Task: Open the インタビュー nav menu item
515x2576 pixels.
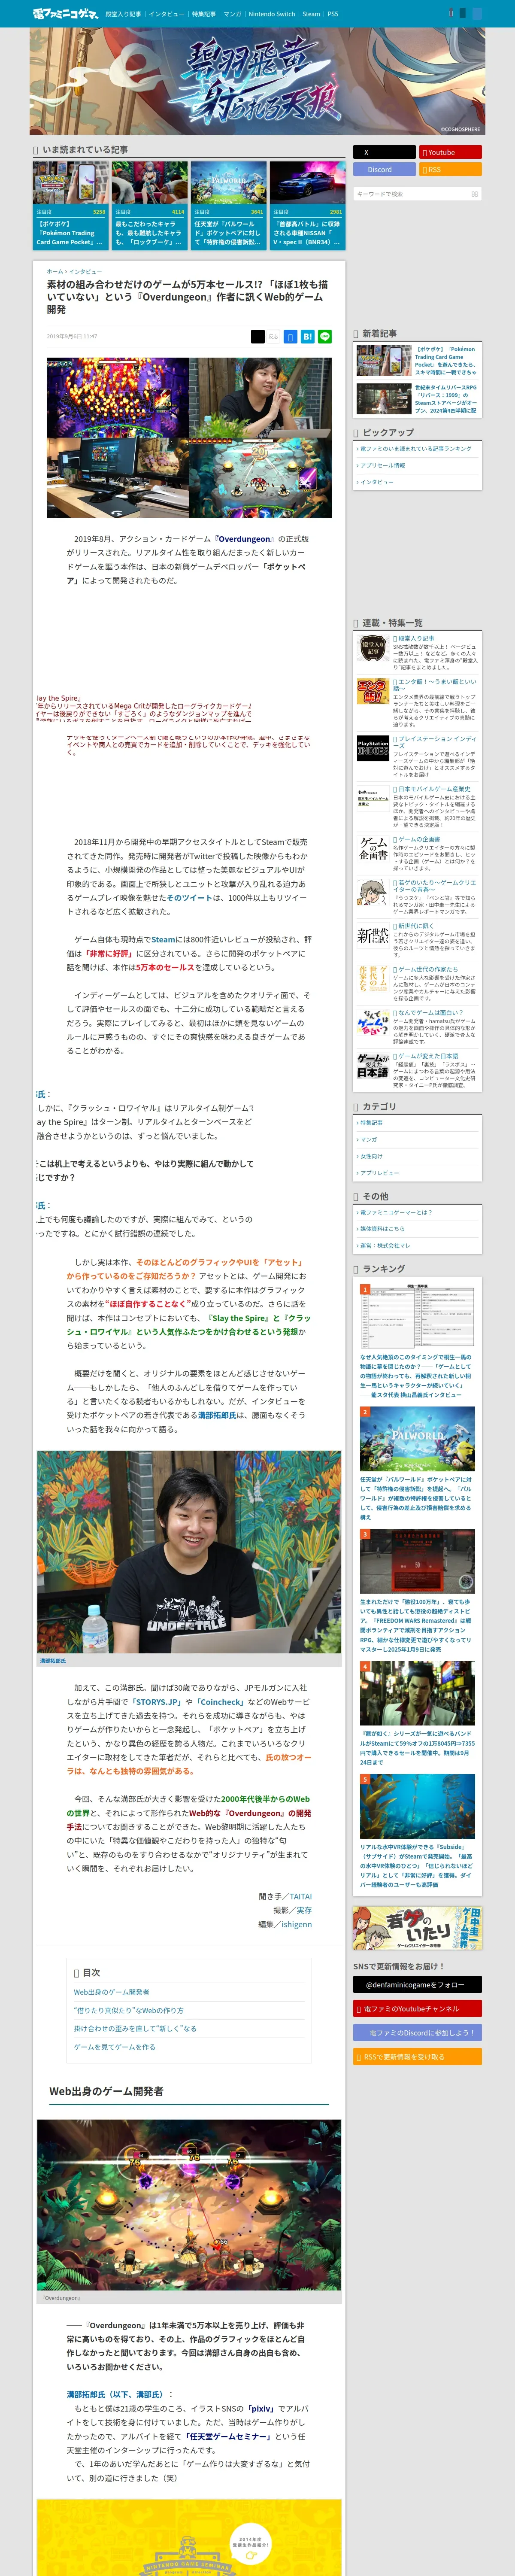Action: click(x=166, y=14)
